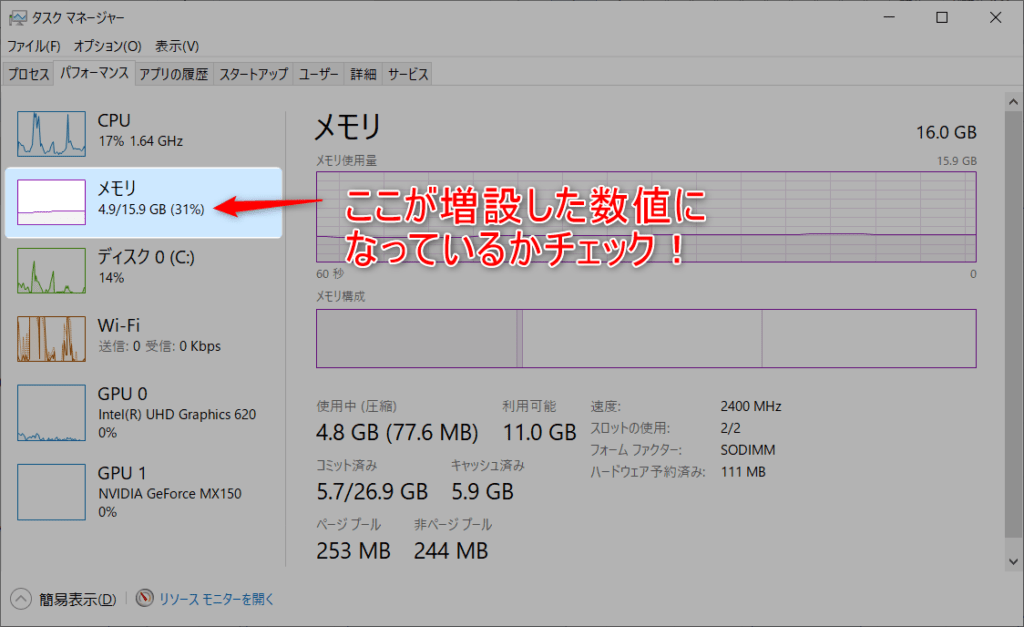Click the scrollbar down arrow
Screen dimensions: 1024x627
tap(1013, 562)
